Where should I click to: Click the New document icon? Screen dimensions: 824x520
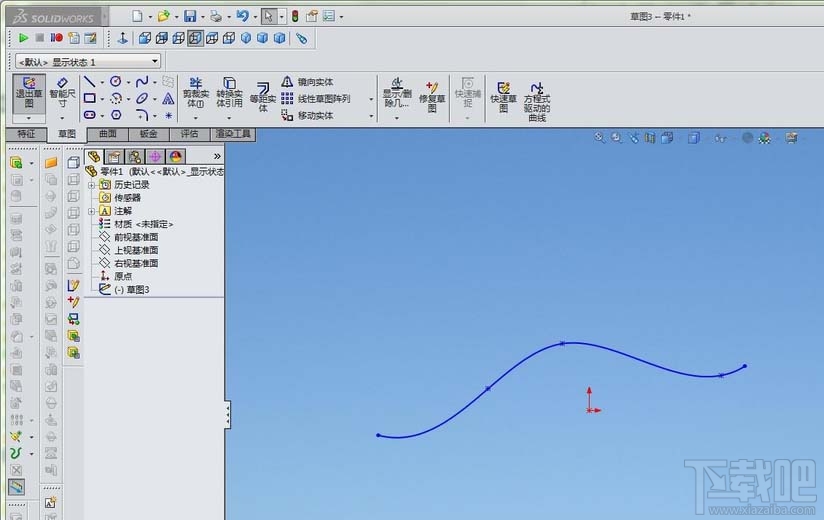coord(137,16)
